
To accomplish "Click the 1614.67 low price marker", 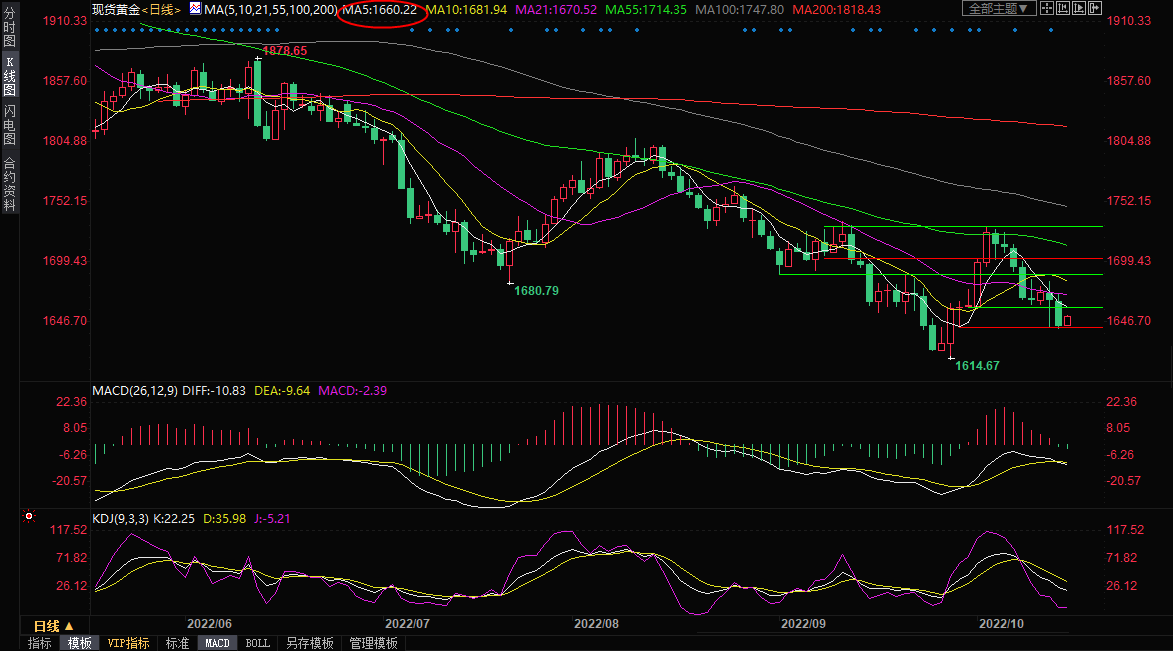I will tap(977, 366).
